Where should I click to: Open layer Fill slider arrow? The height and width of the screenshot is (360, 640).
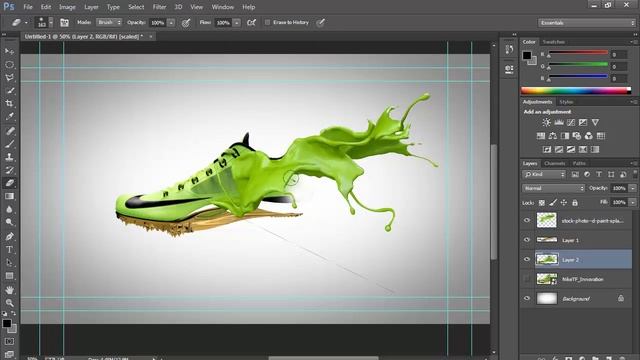pos(632,202)
